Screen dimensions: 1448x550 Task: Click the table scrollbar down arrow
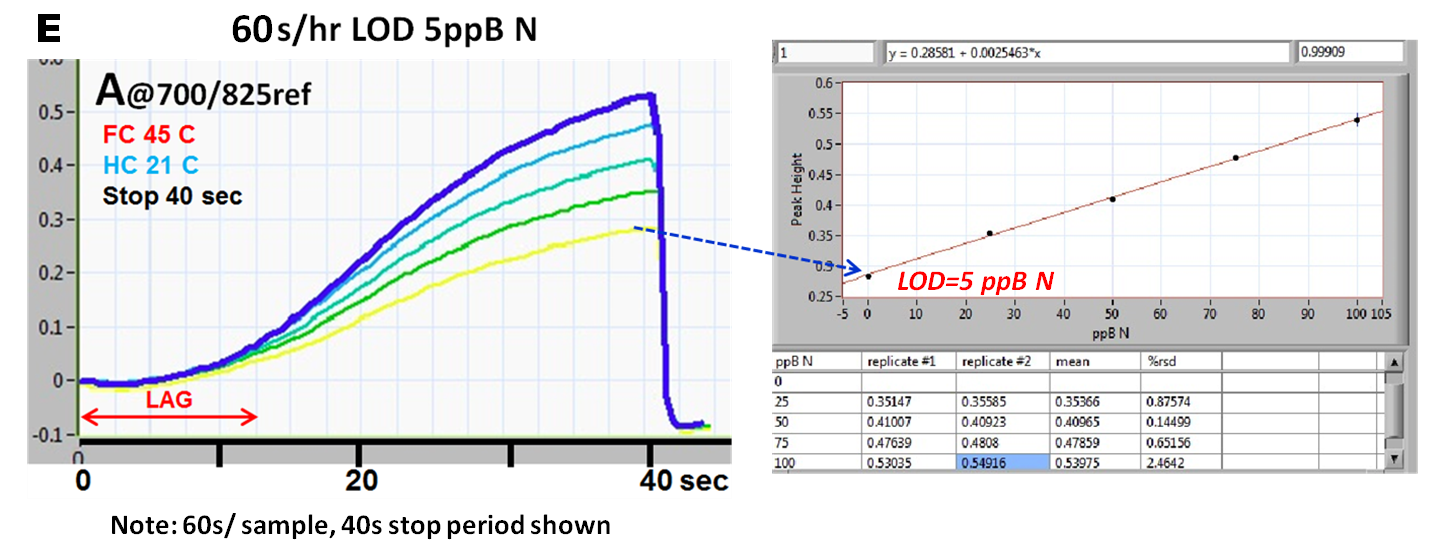[1396, 460]
